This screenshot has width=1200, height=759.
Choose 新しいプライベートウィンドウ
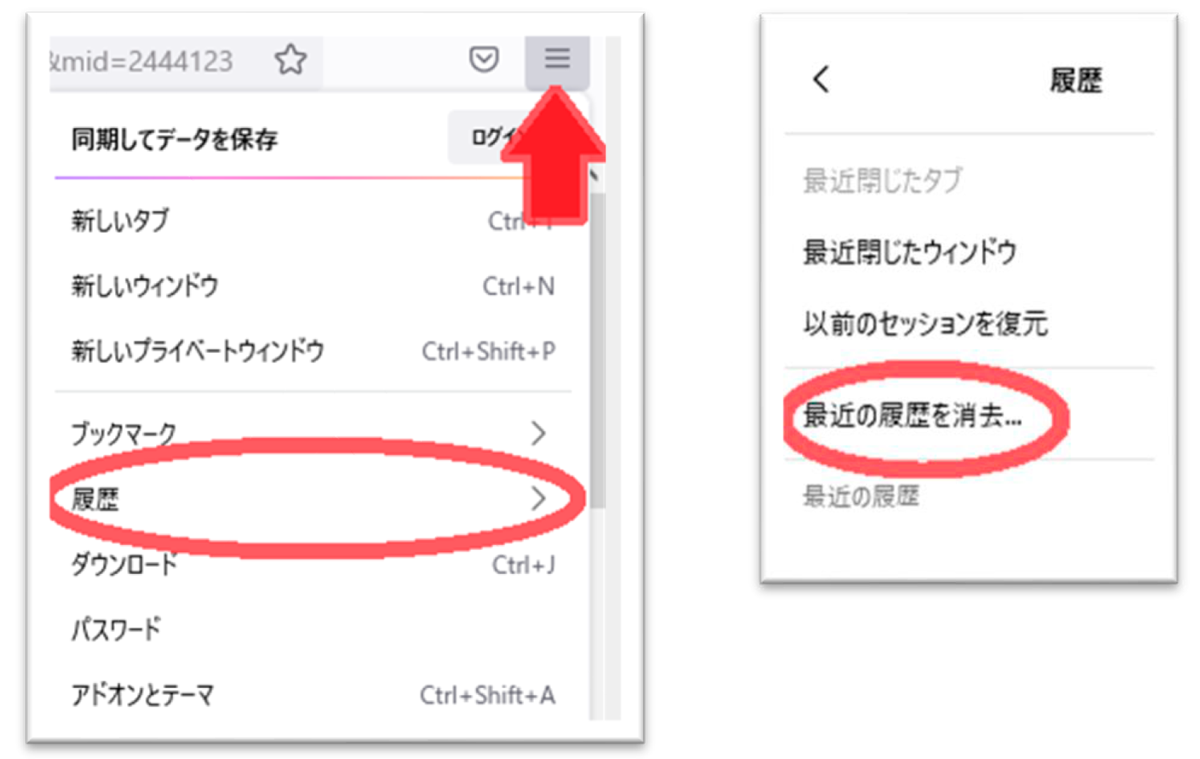tap(312, 352)
